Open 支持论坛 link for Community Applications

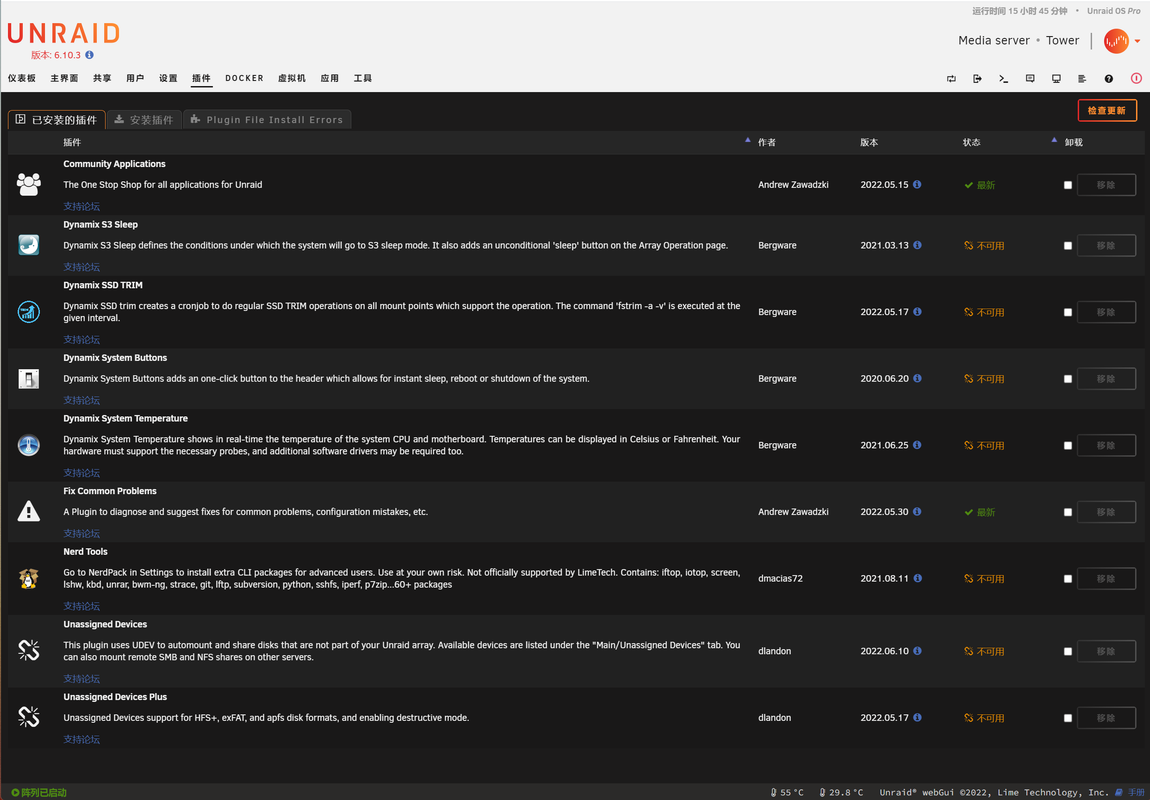click(x=81, y=207)
